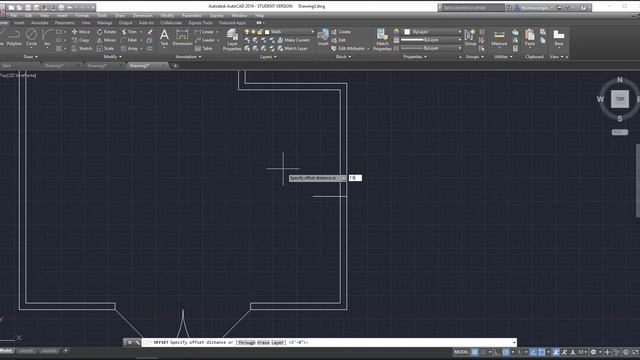Viewport: 640px width, 360px height.
Task: Expand the Layers panel
Action: [x=268, y=57]
